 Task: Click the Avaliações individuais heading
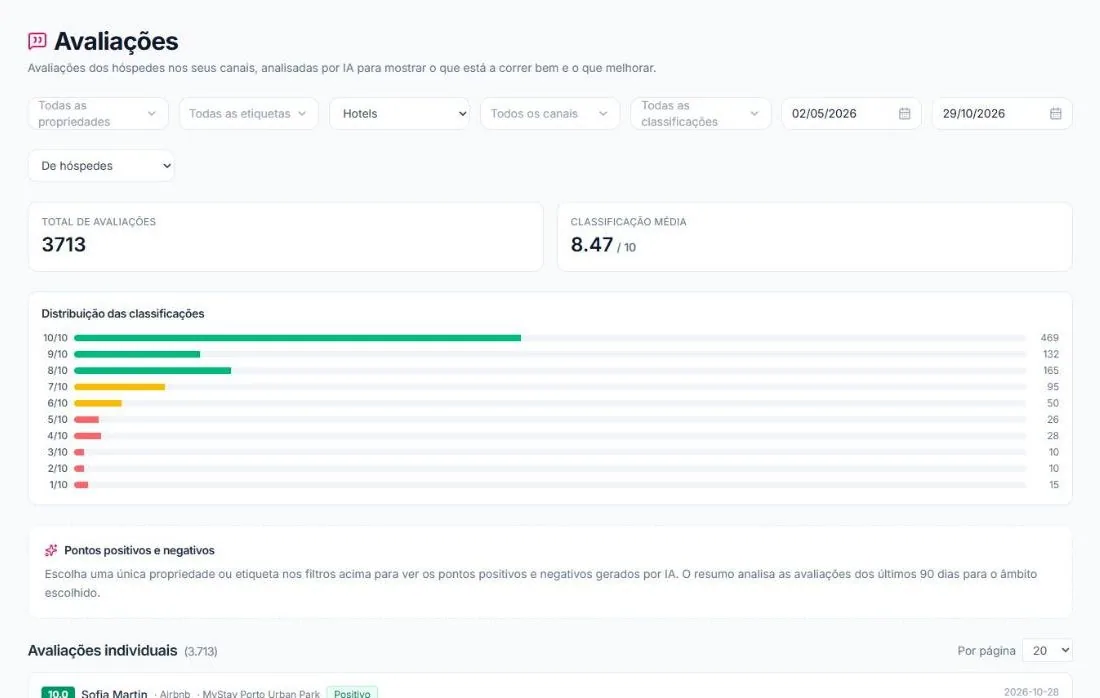(102, 651)
